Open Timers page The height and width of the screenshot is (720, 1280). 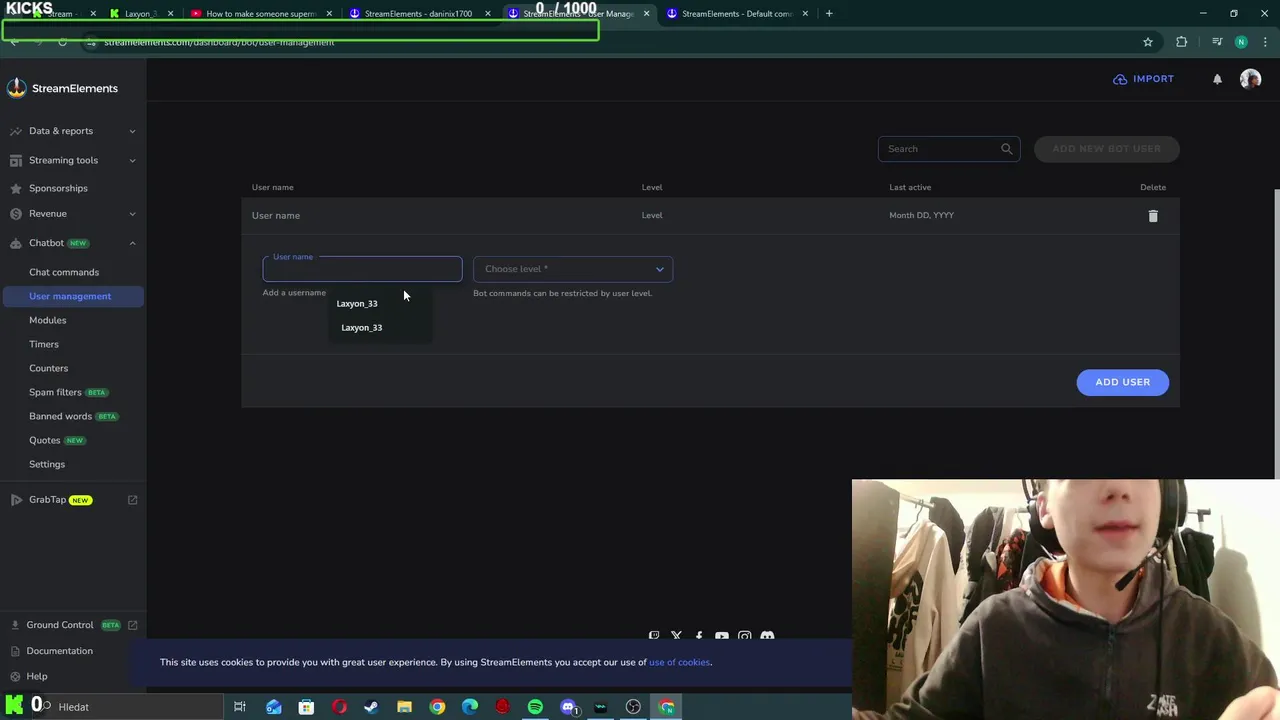click(44, 344)
